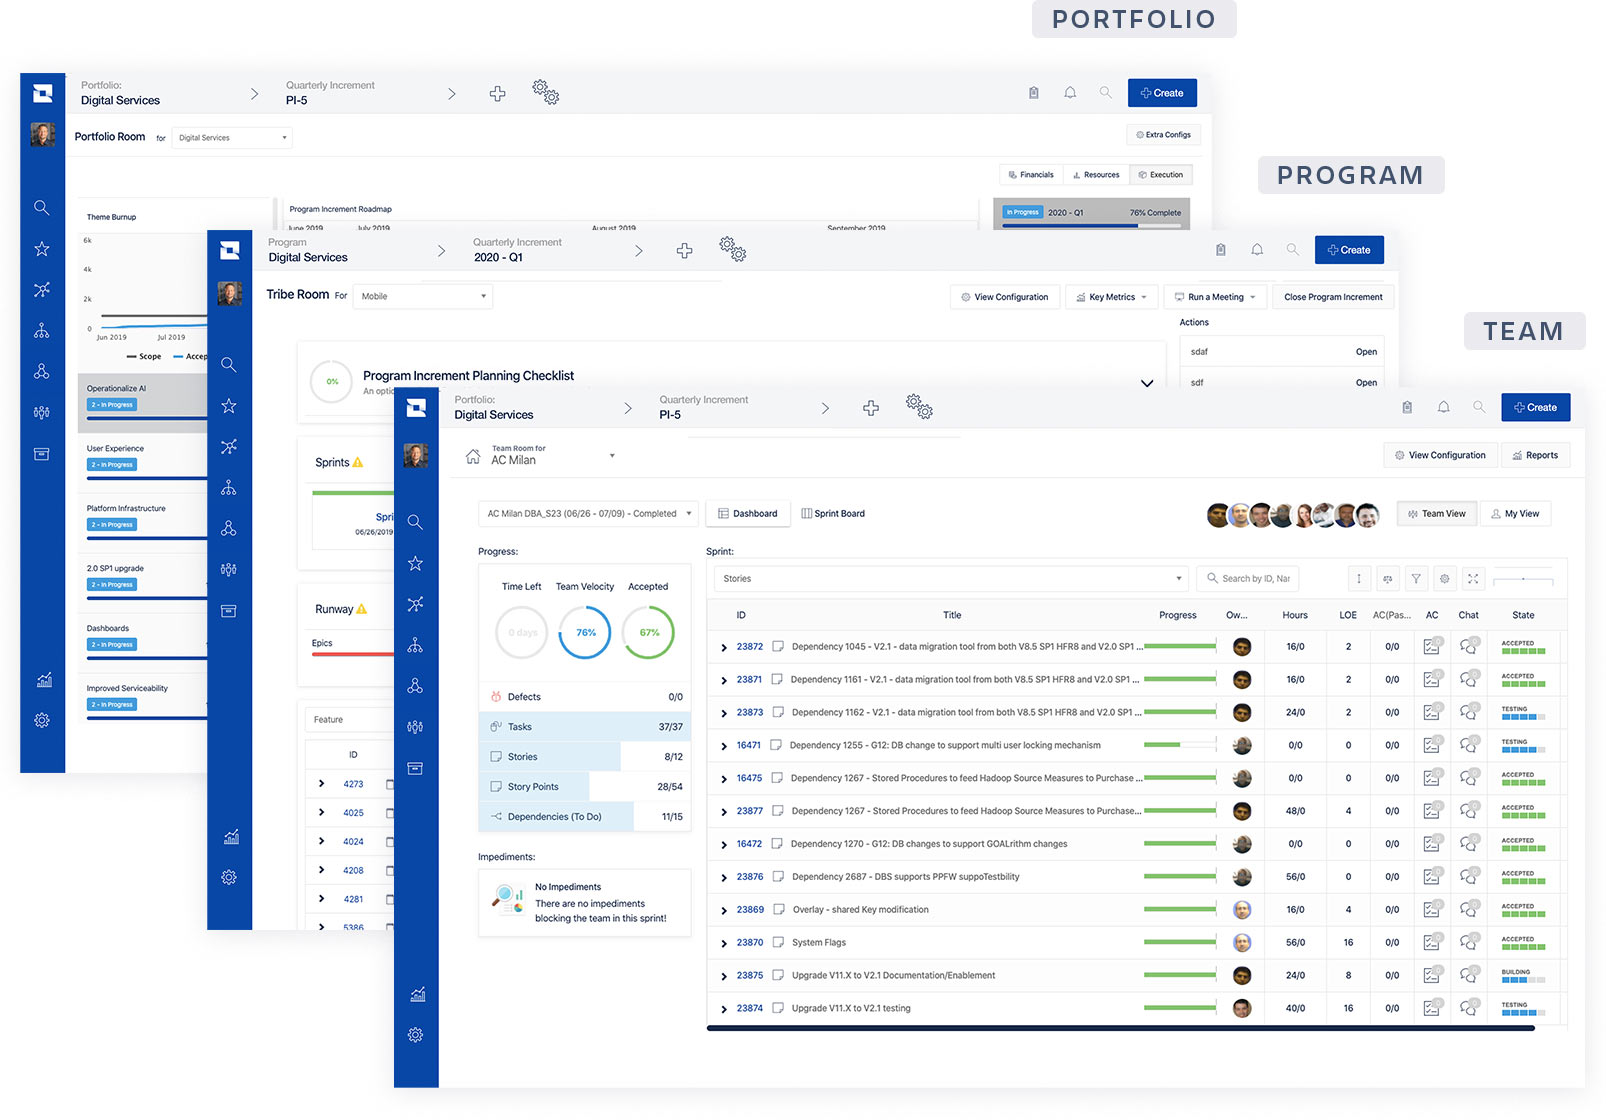This screenshot has height=1120, width=1606.
Task: Click the Create button
Action: (1535, 407)
